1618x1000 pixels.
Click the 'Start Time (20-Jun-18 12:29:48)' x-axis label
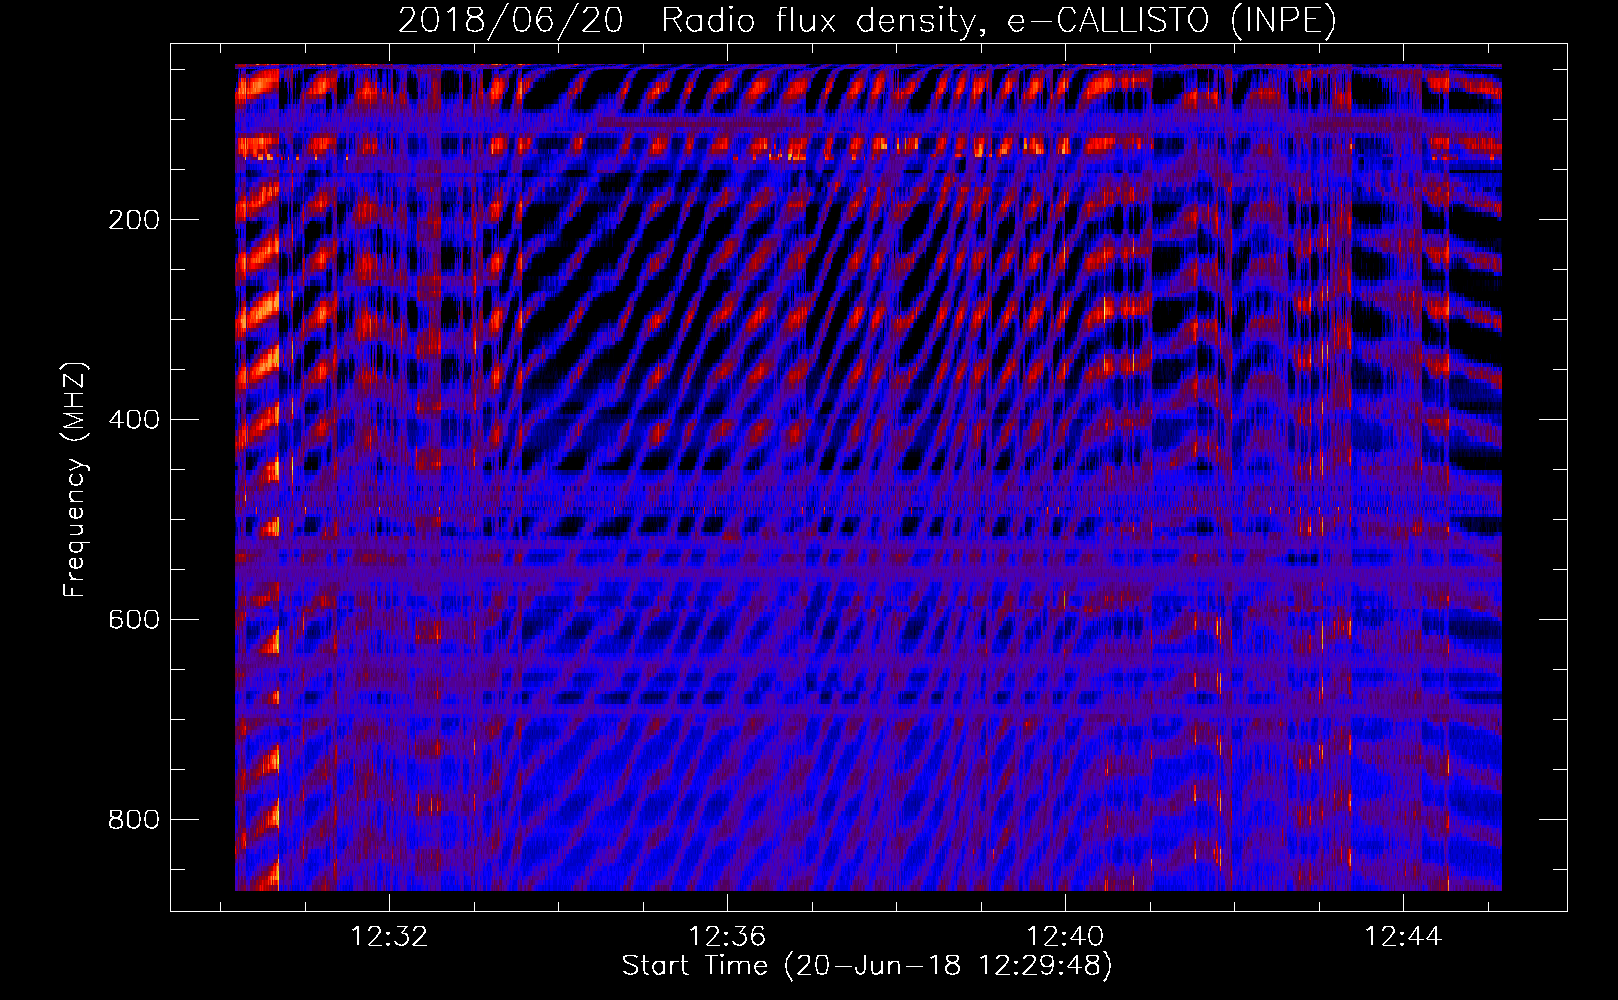pos(867,966)
